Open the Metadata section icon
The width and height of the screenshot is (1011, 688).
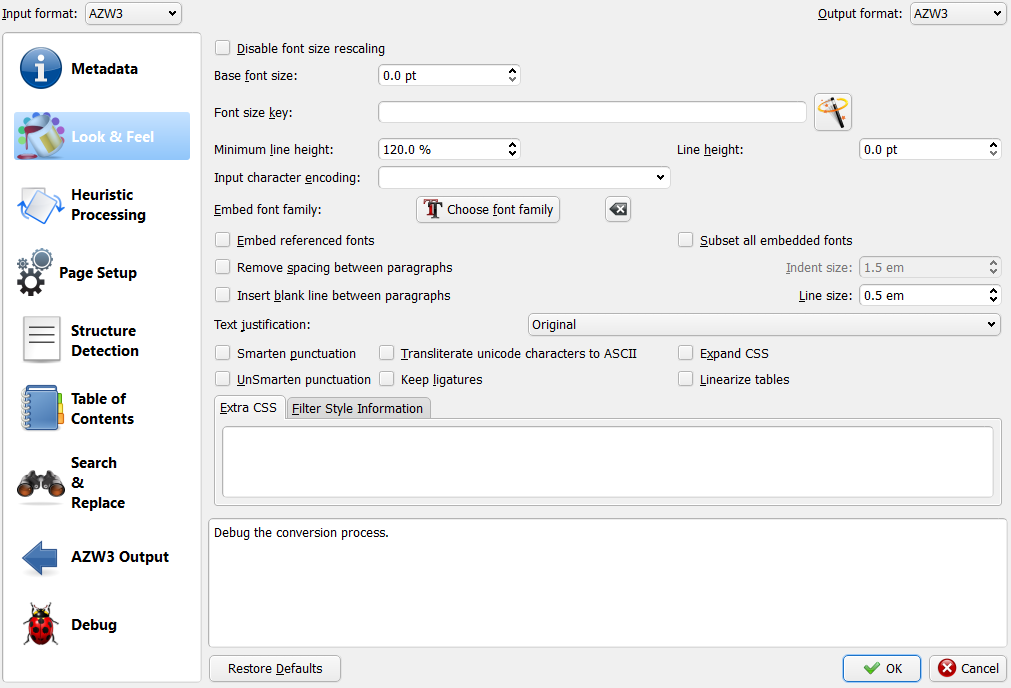click(41, 68)
